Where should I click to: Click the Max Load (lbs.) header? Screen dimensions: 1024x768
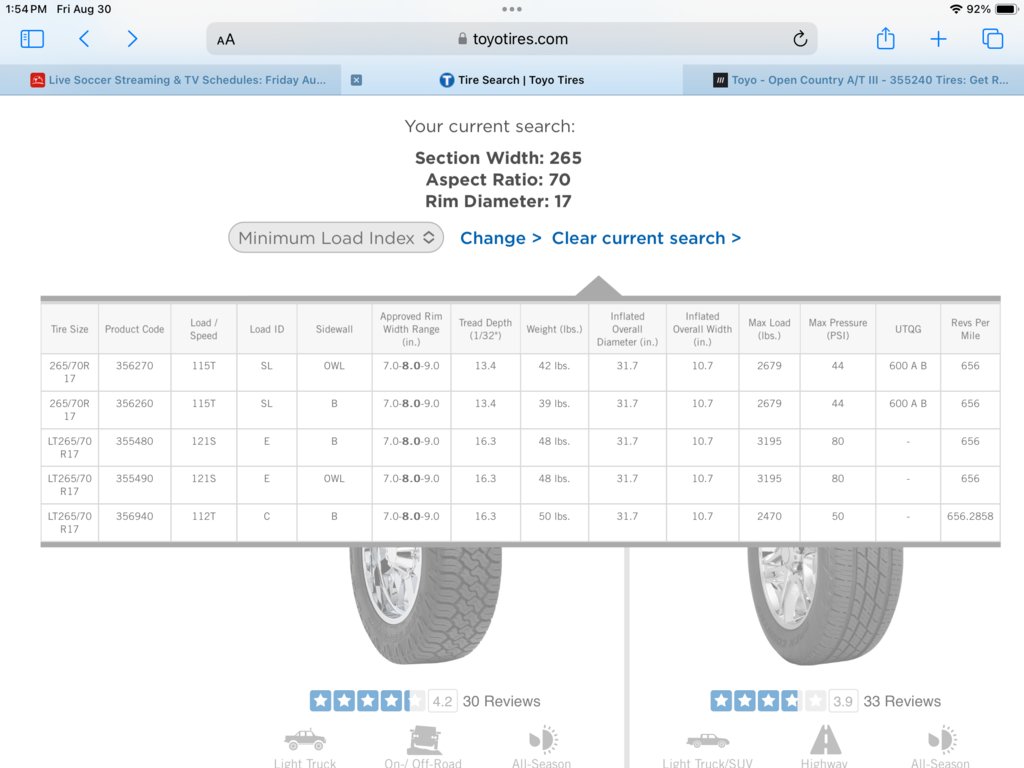click(769, 329)
